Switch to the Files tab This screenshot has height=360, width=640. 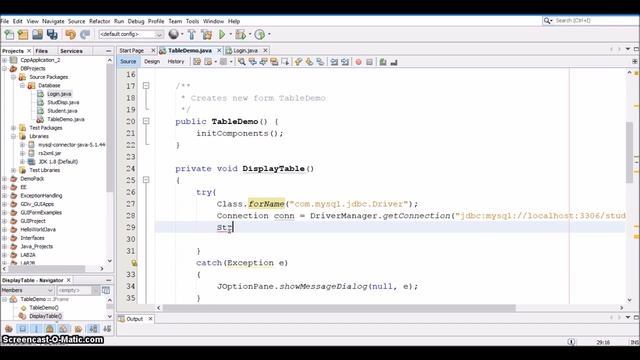click(41, 51)
